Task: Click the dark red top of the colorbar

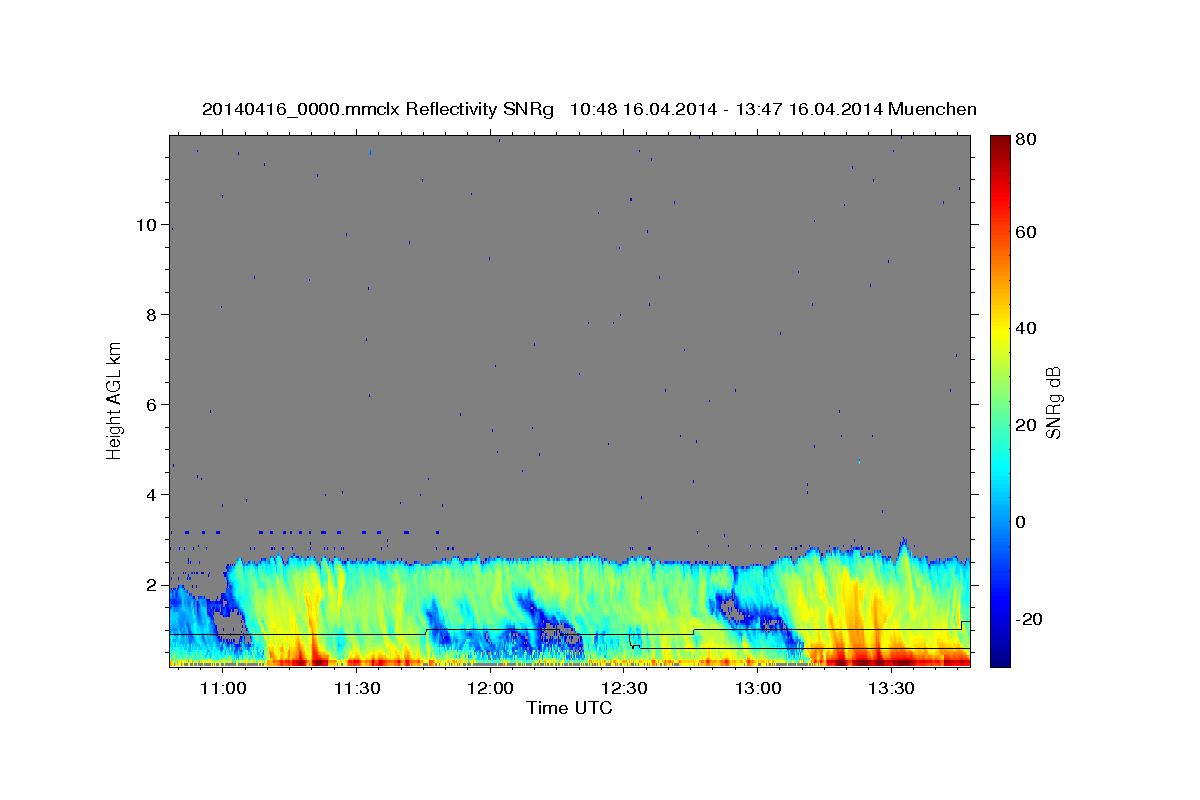Action: tap(1000, 142)
